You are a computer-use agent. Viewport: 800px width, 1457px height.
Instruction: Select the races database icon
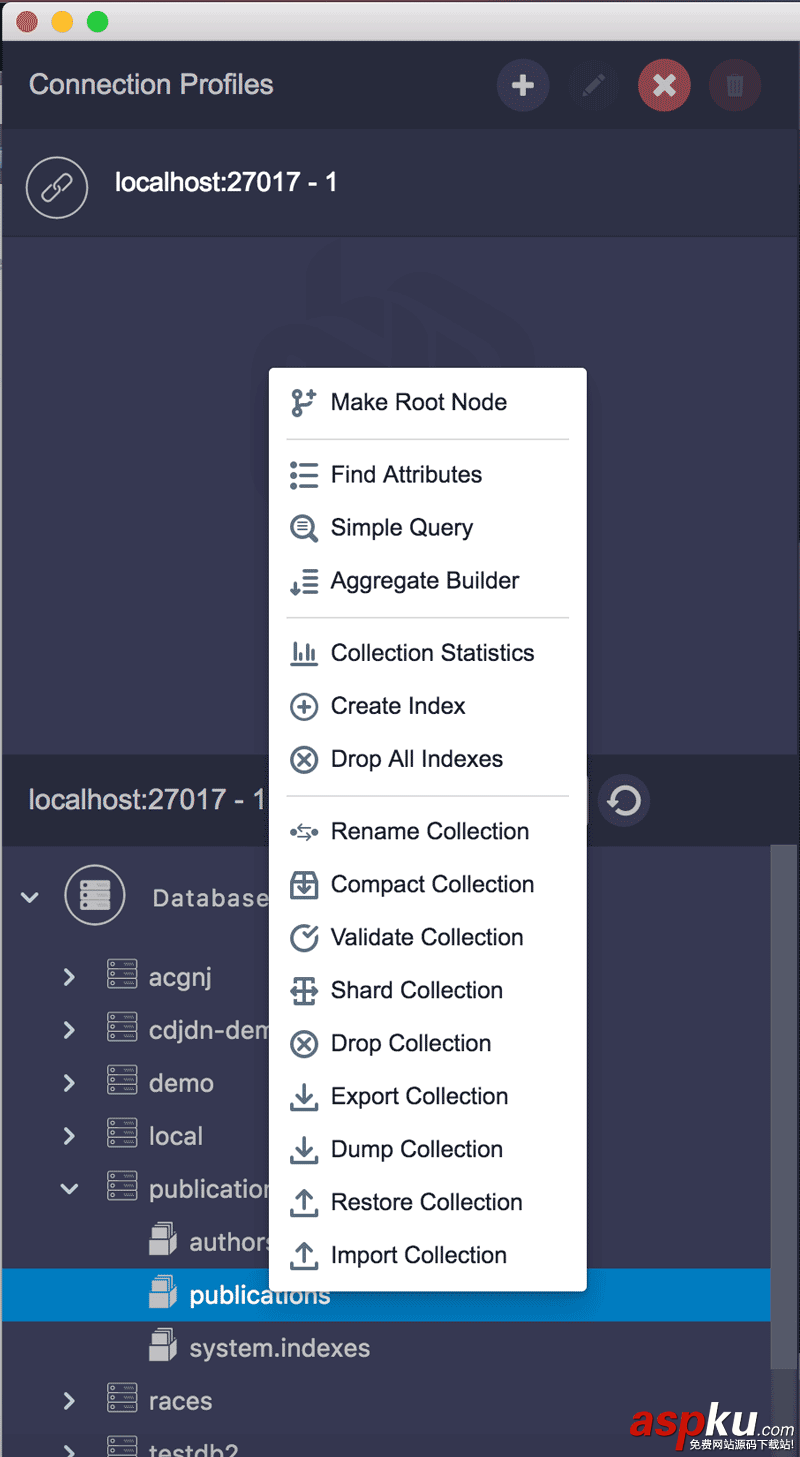pos(121,1399)
